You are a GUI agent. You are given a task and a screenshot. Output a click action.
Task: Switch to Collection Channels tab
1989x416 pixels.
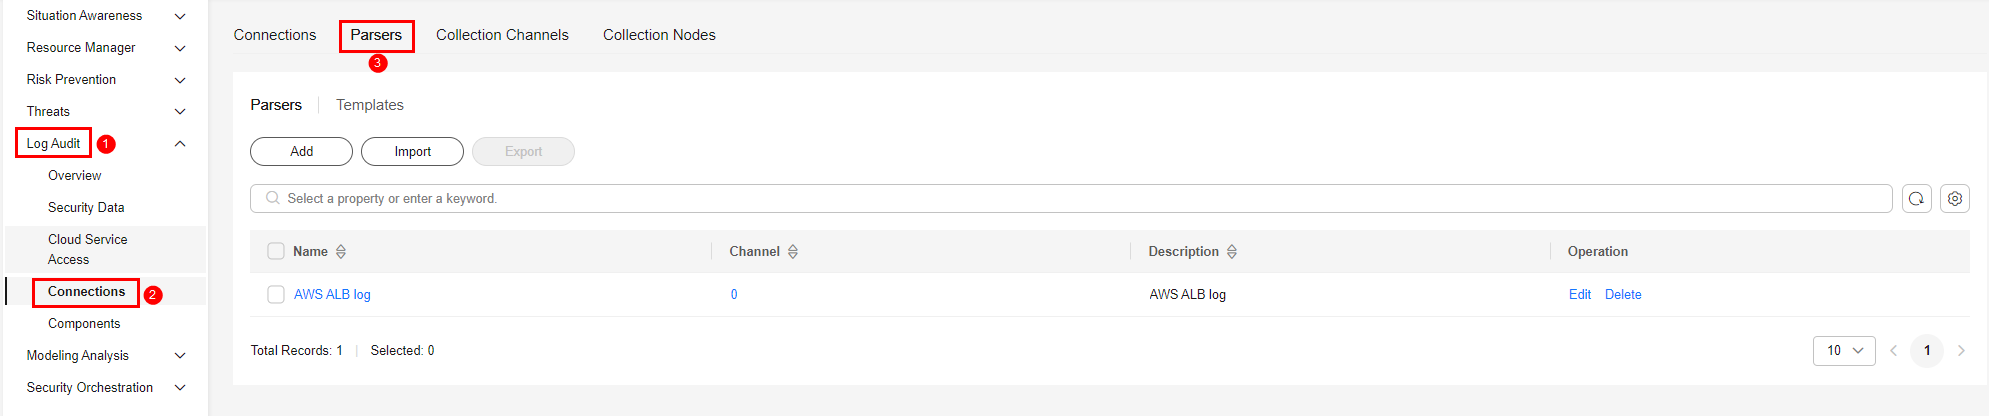click(x=502, y=35)
